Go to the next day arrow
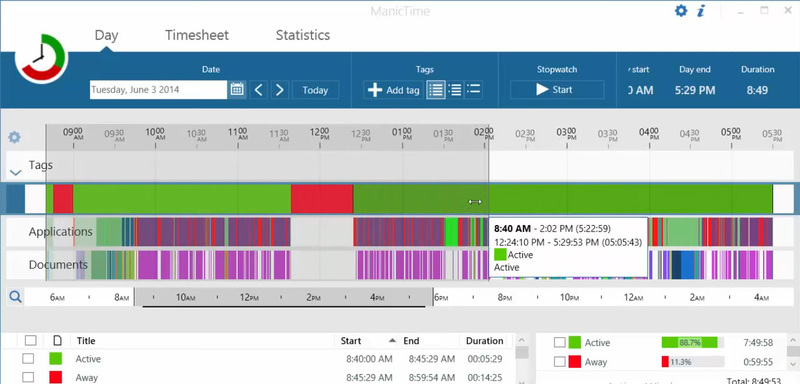800x384 pixels. (280, 90)
